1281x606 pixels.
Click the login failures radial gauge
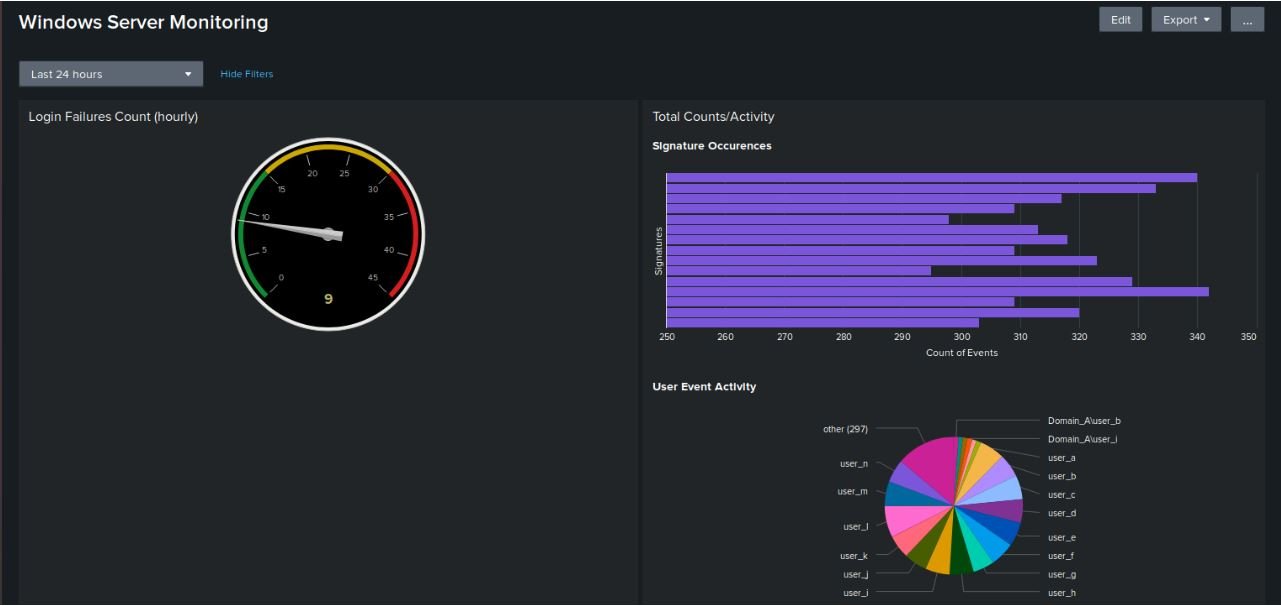[x=328, y=233]
